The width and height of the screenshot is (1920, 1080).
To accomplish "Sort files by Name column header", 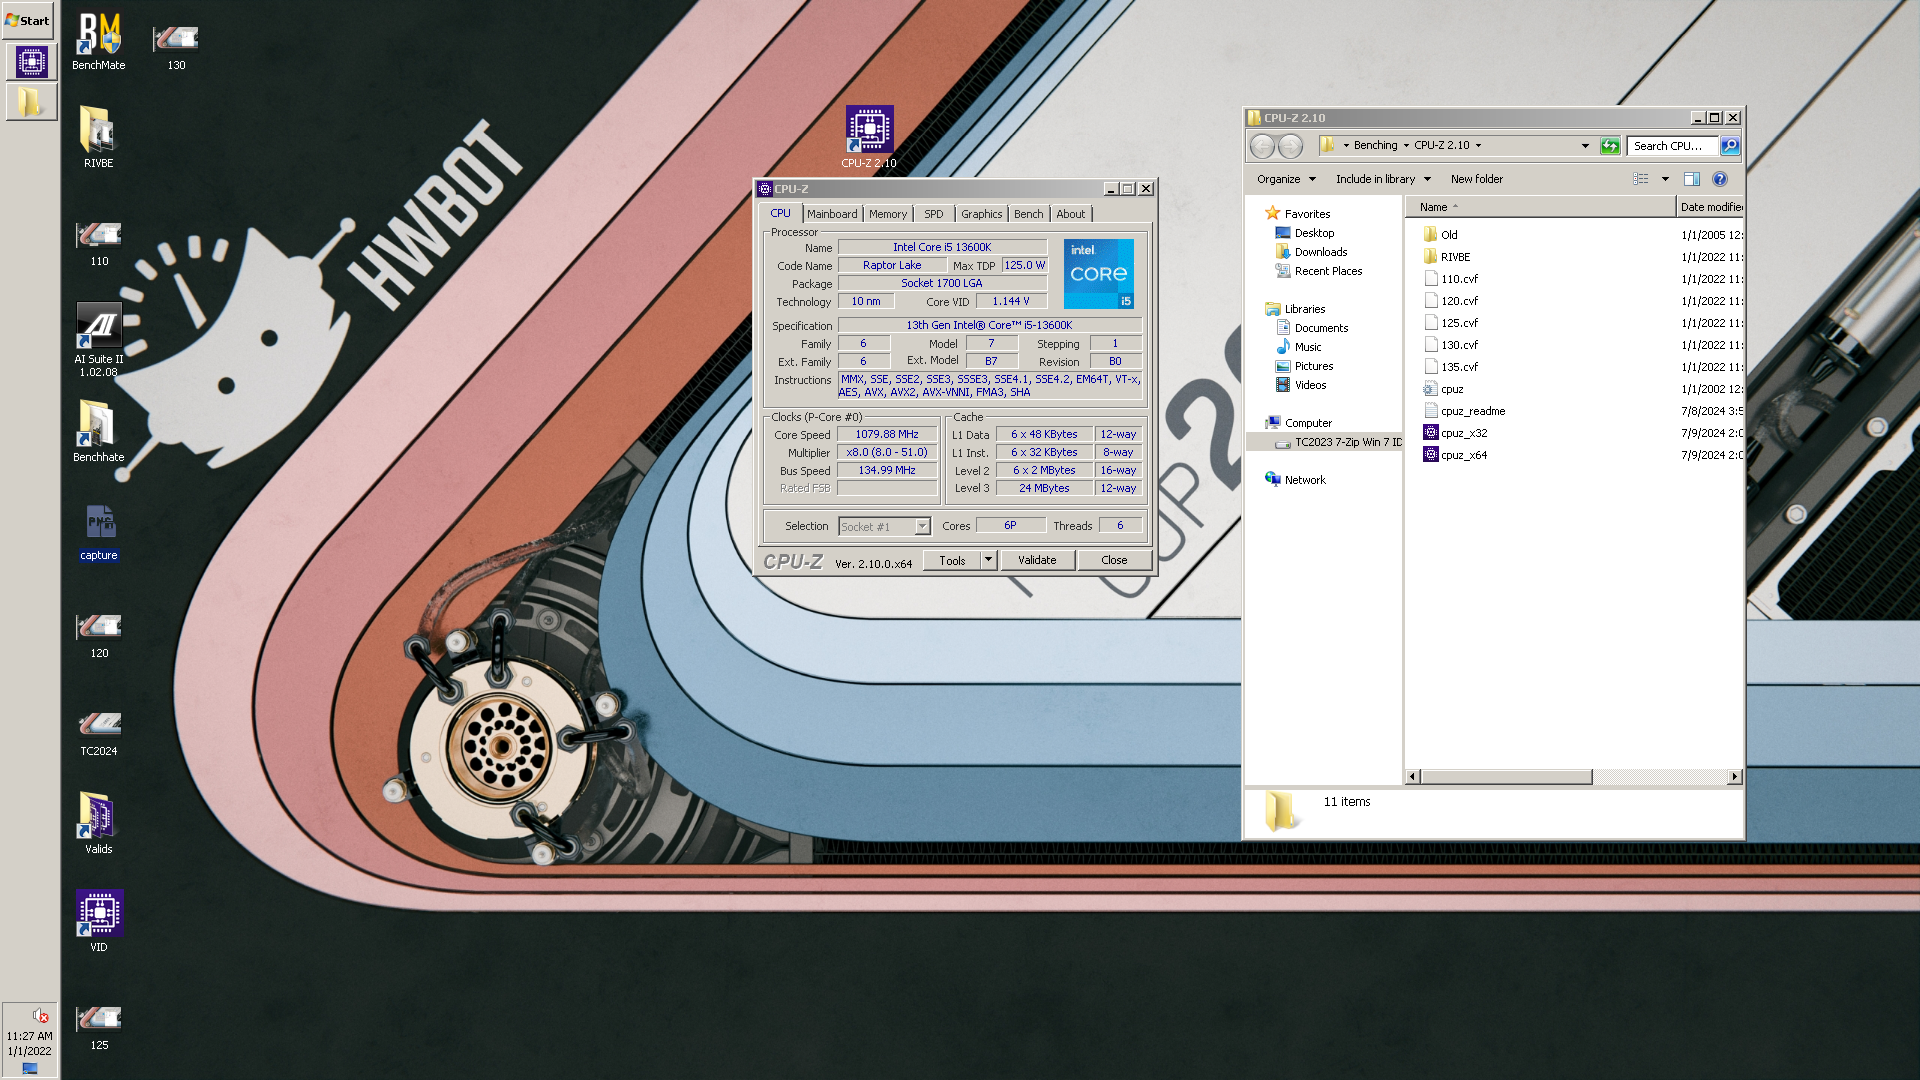I will point(1540,207).
